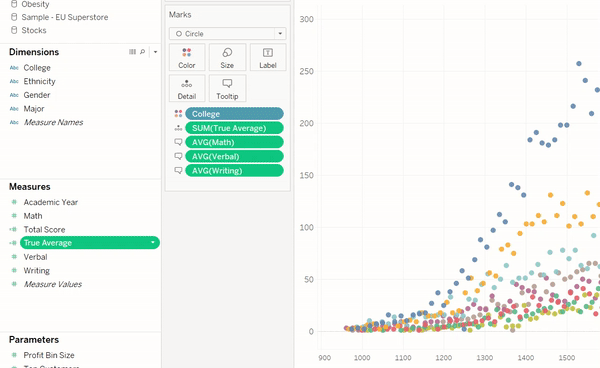Click the Parameters section header

(x=34, y=340)
